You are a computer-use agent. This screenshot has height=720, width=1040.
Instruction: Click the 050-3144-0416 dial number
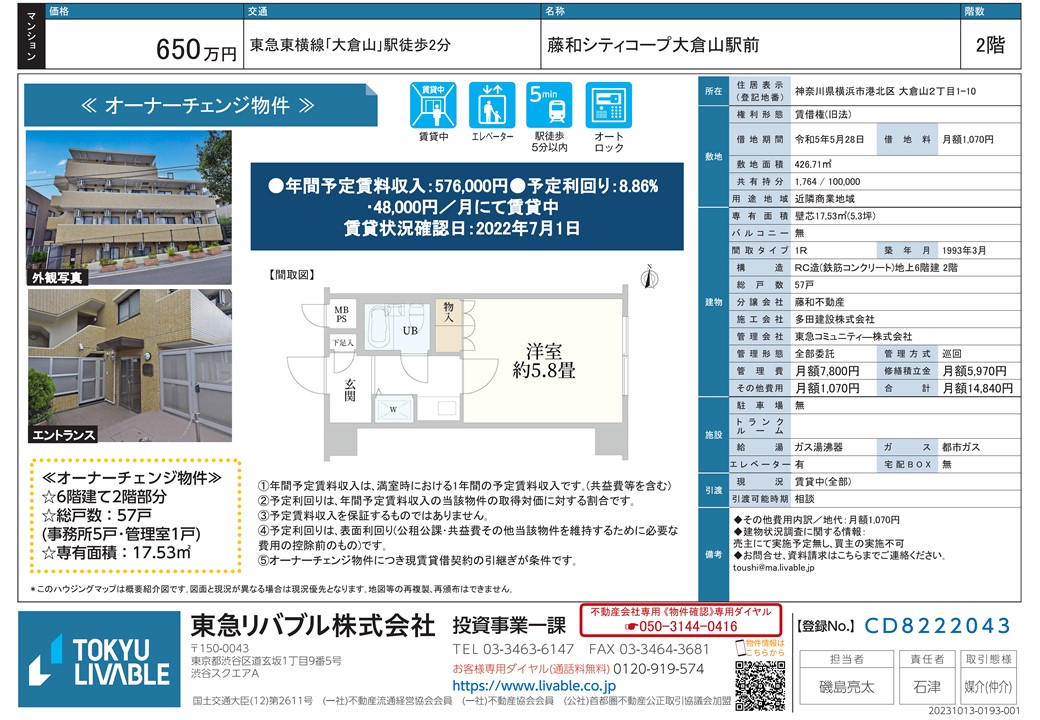[681, 627]
